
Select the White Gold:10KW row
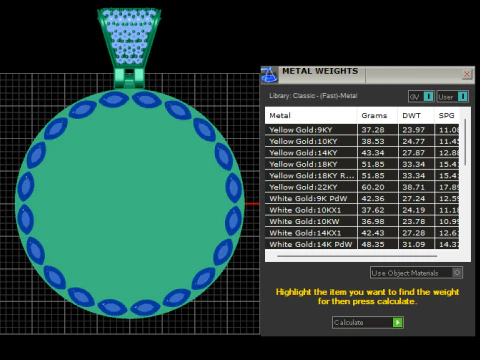[362, 221]
